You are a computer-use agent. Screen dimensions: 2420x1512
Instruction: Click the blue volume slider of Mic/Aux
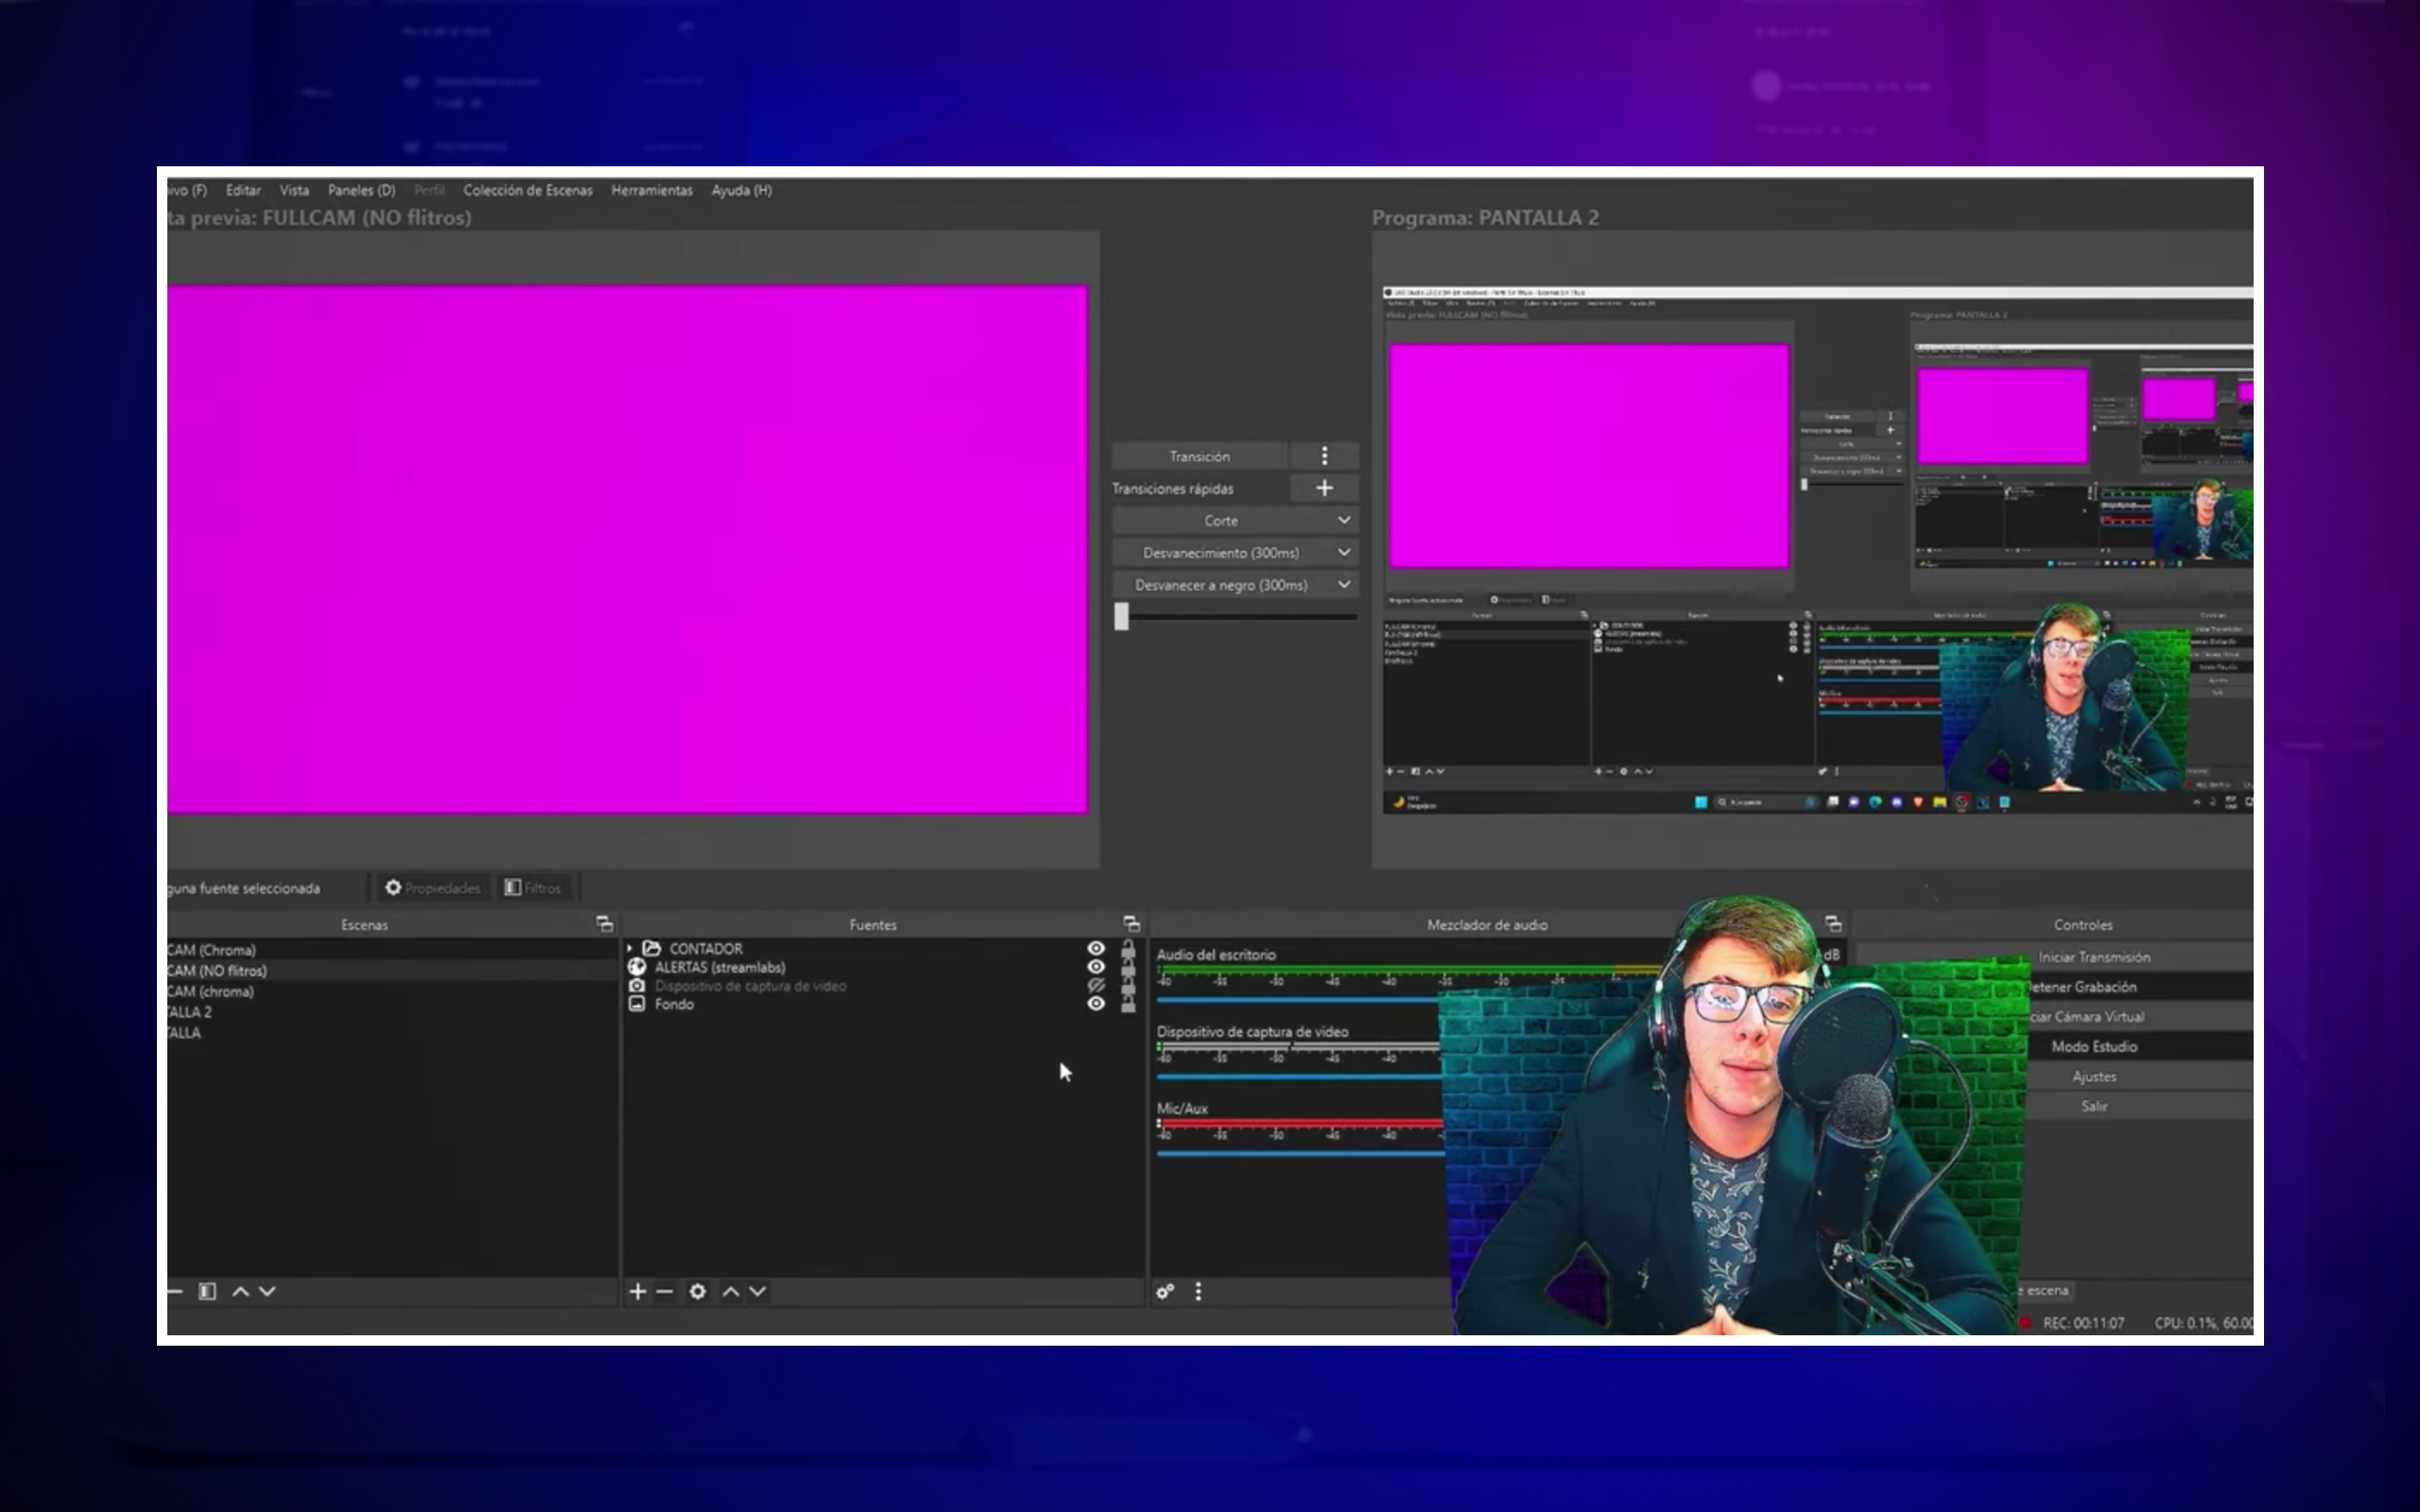[1300, 1153]
